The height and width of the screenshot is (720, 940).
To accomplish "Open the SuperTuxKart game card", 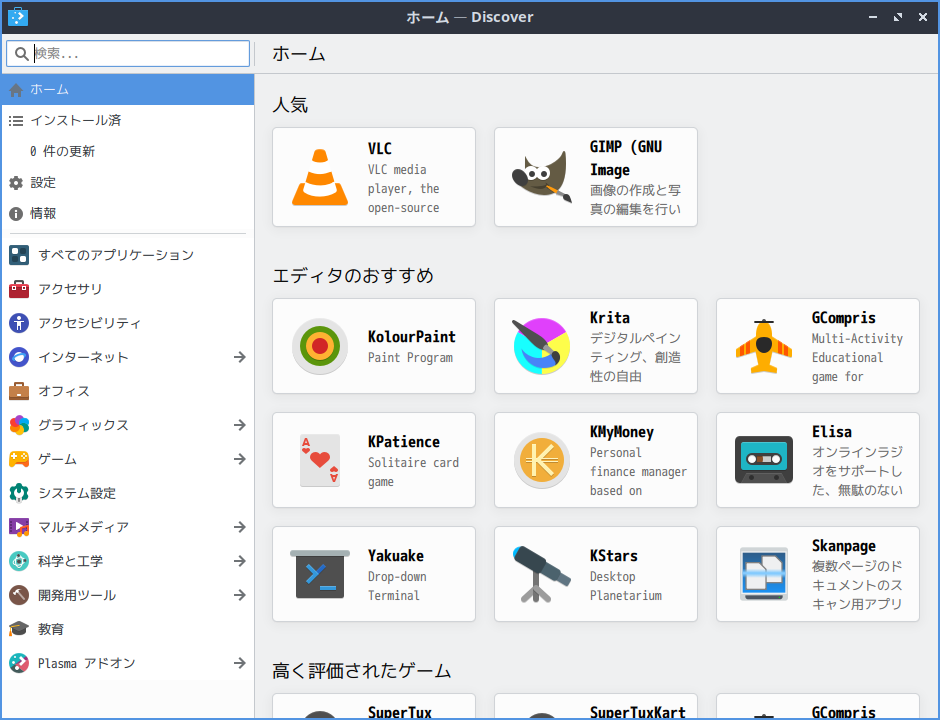I will (x=596, y=707).
